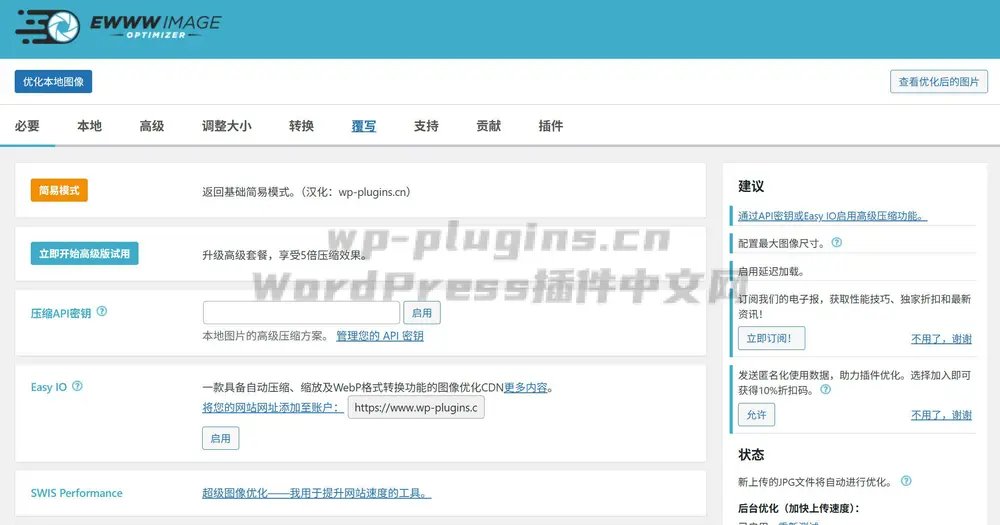Screen dimensions: 1000x525
Task: Switch to the 本地 tab
Action: click(x=89, y=126)
